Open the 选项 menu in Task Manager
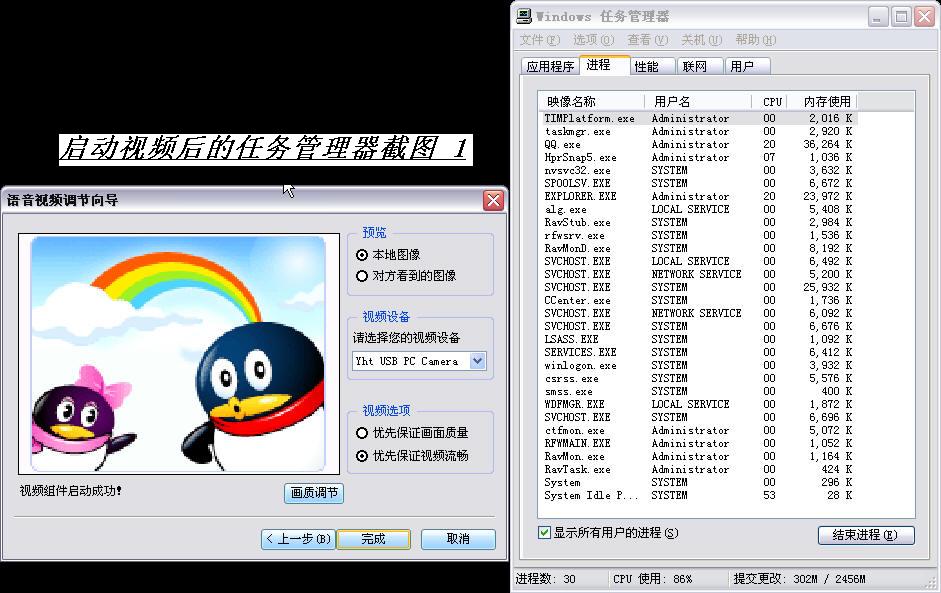The width and height of the screenshot is (941, 593). tap(593, 40)
